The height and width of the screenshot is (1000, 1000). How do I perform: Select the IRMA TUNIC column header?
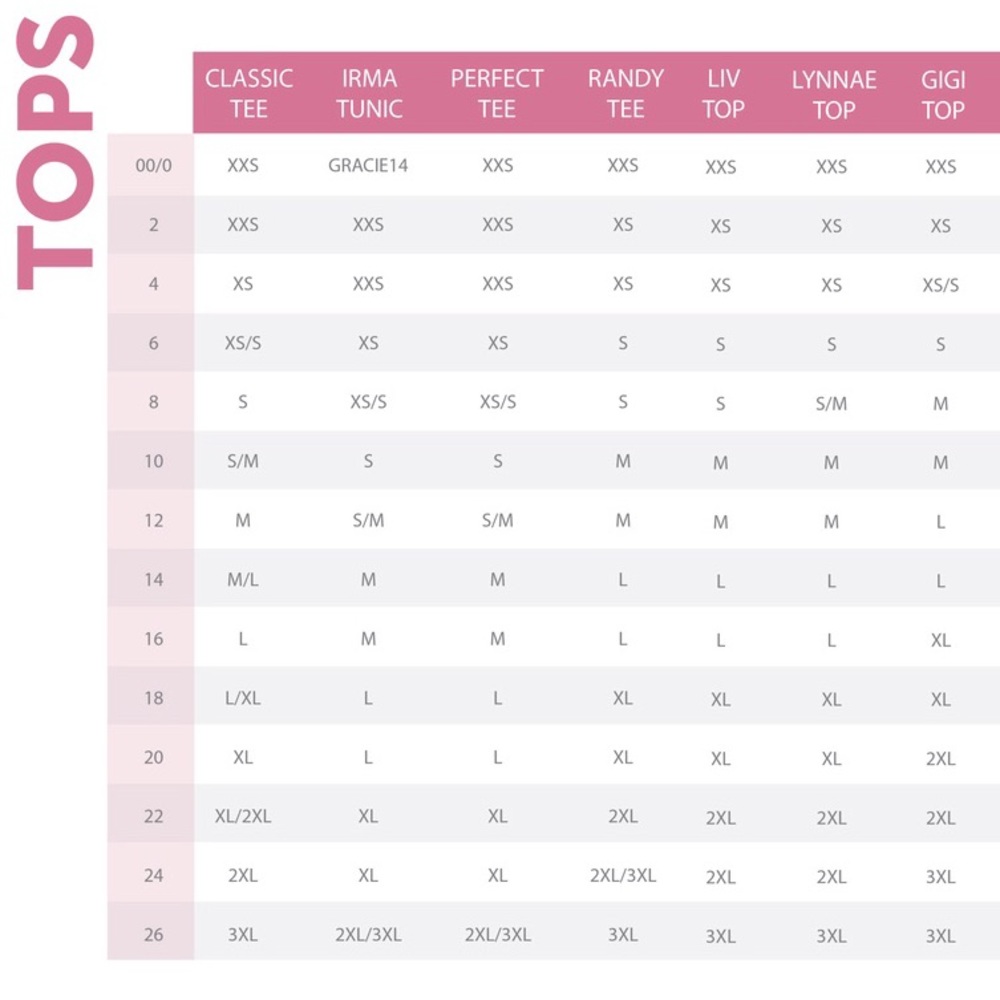point(369,93)
